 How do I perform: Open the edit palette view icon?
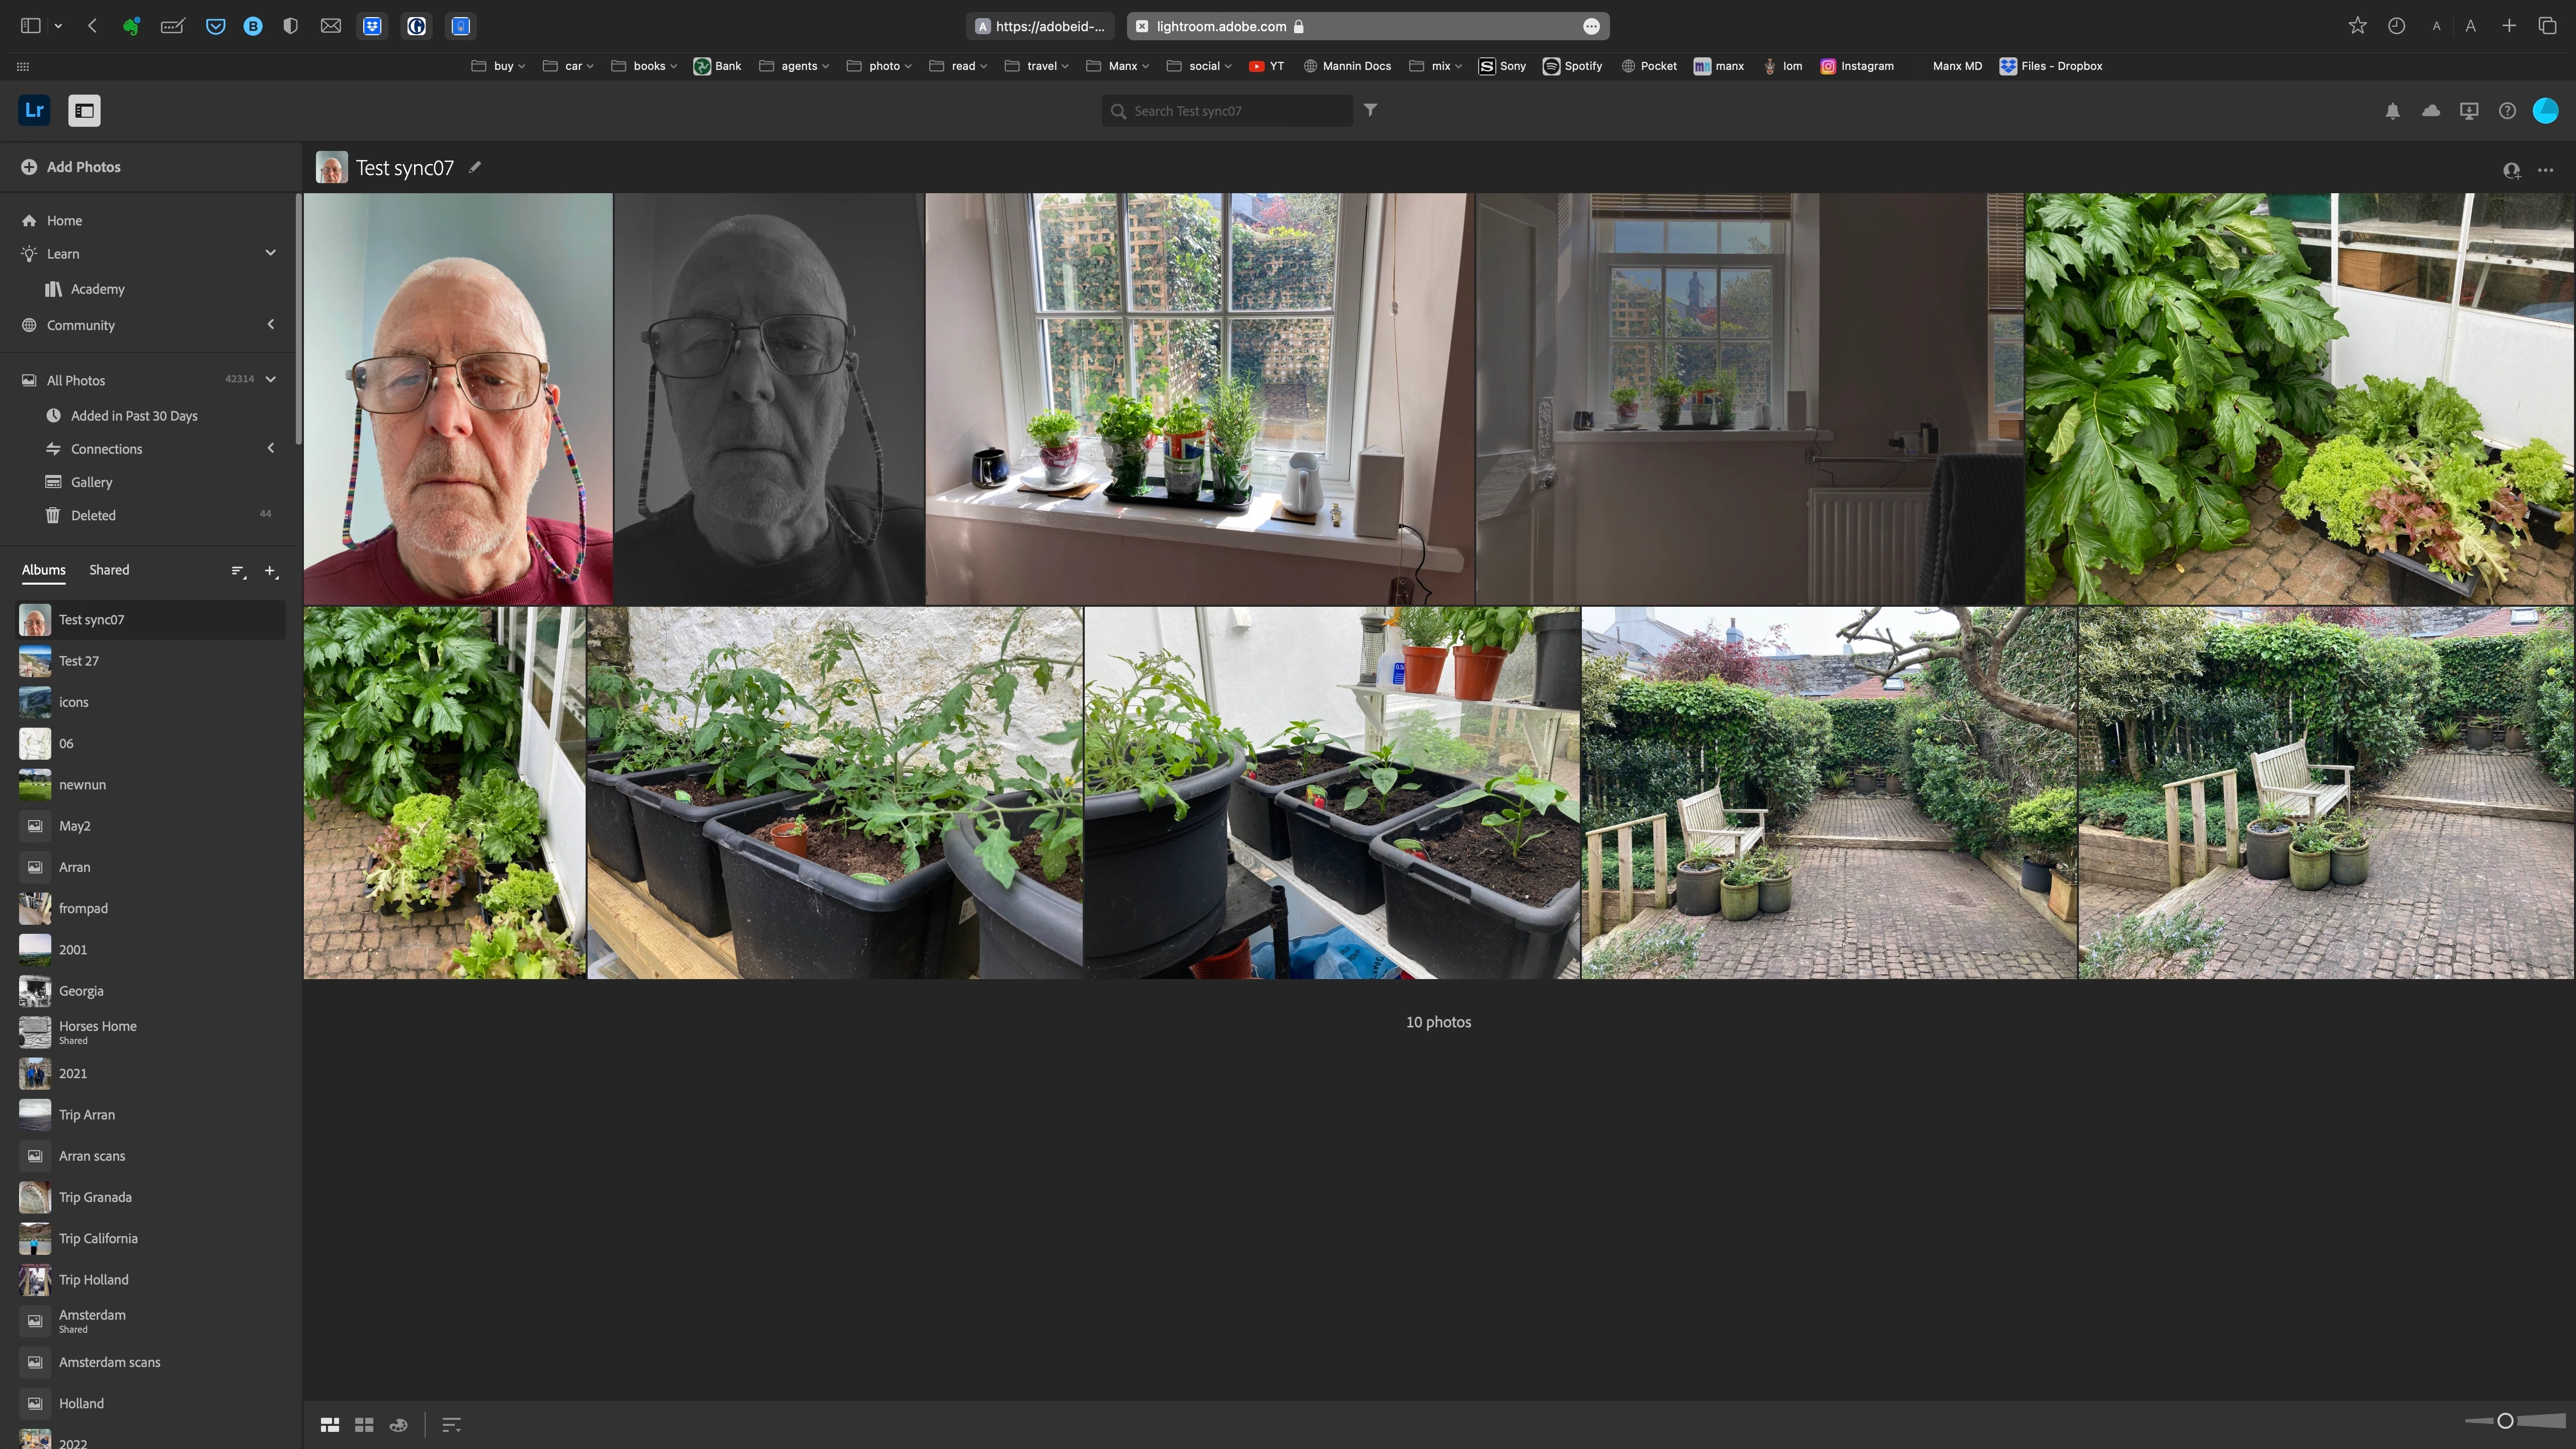click(398, 1424)
